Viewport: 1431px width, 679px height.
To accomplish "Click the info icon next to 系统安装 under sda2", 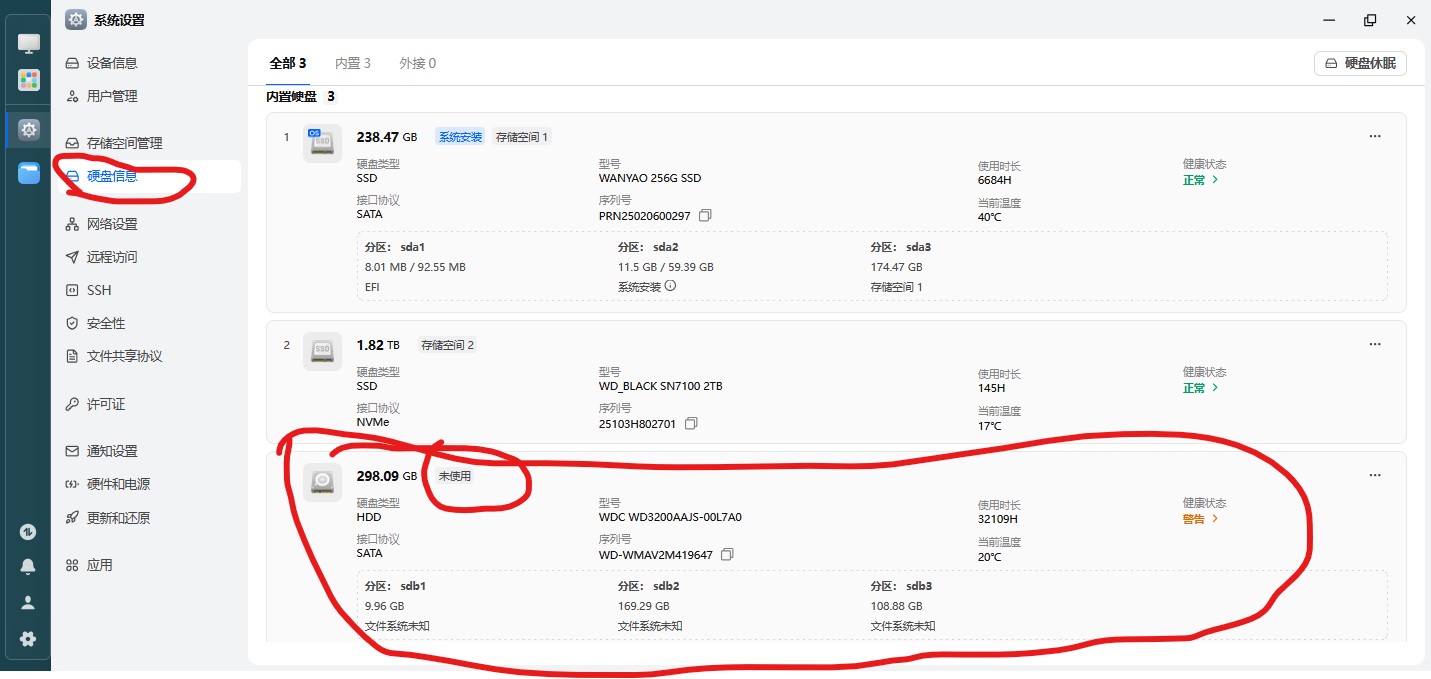I will pyautogui.click(x=670, y=286).
